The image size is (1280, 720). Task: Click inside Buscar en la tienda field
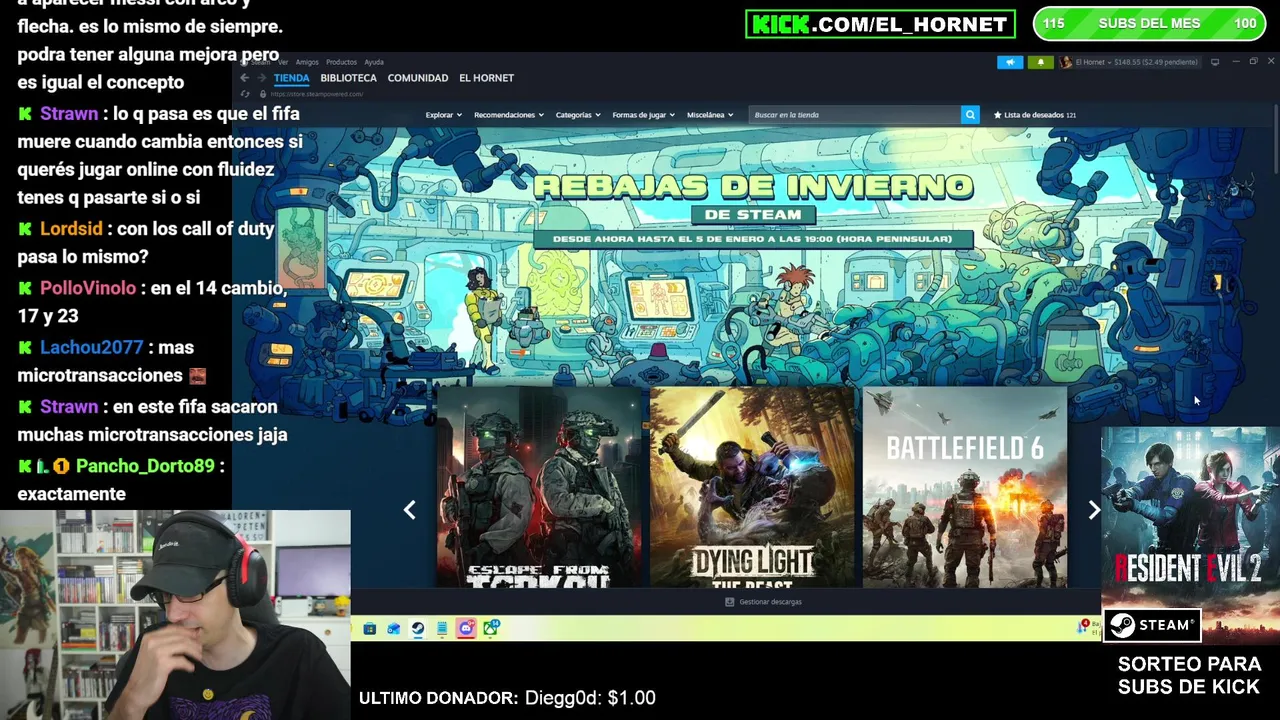(x=855, y=115)
